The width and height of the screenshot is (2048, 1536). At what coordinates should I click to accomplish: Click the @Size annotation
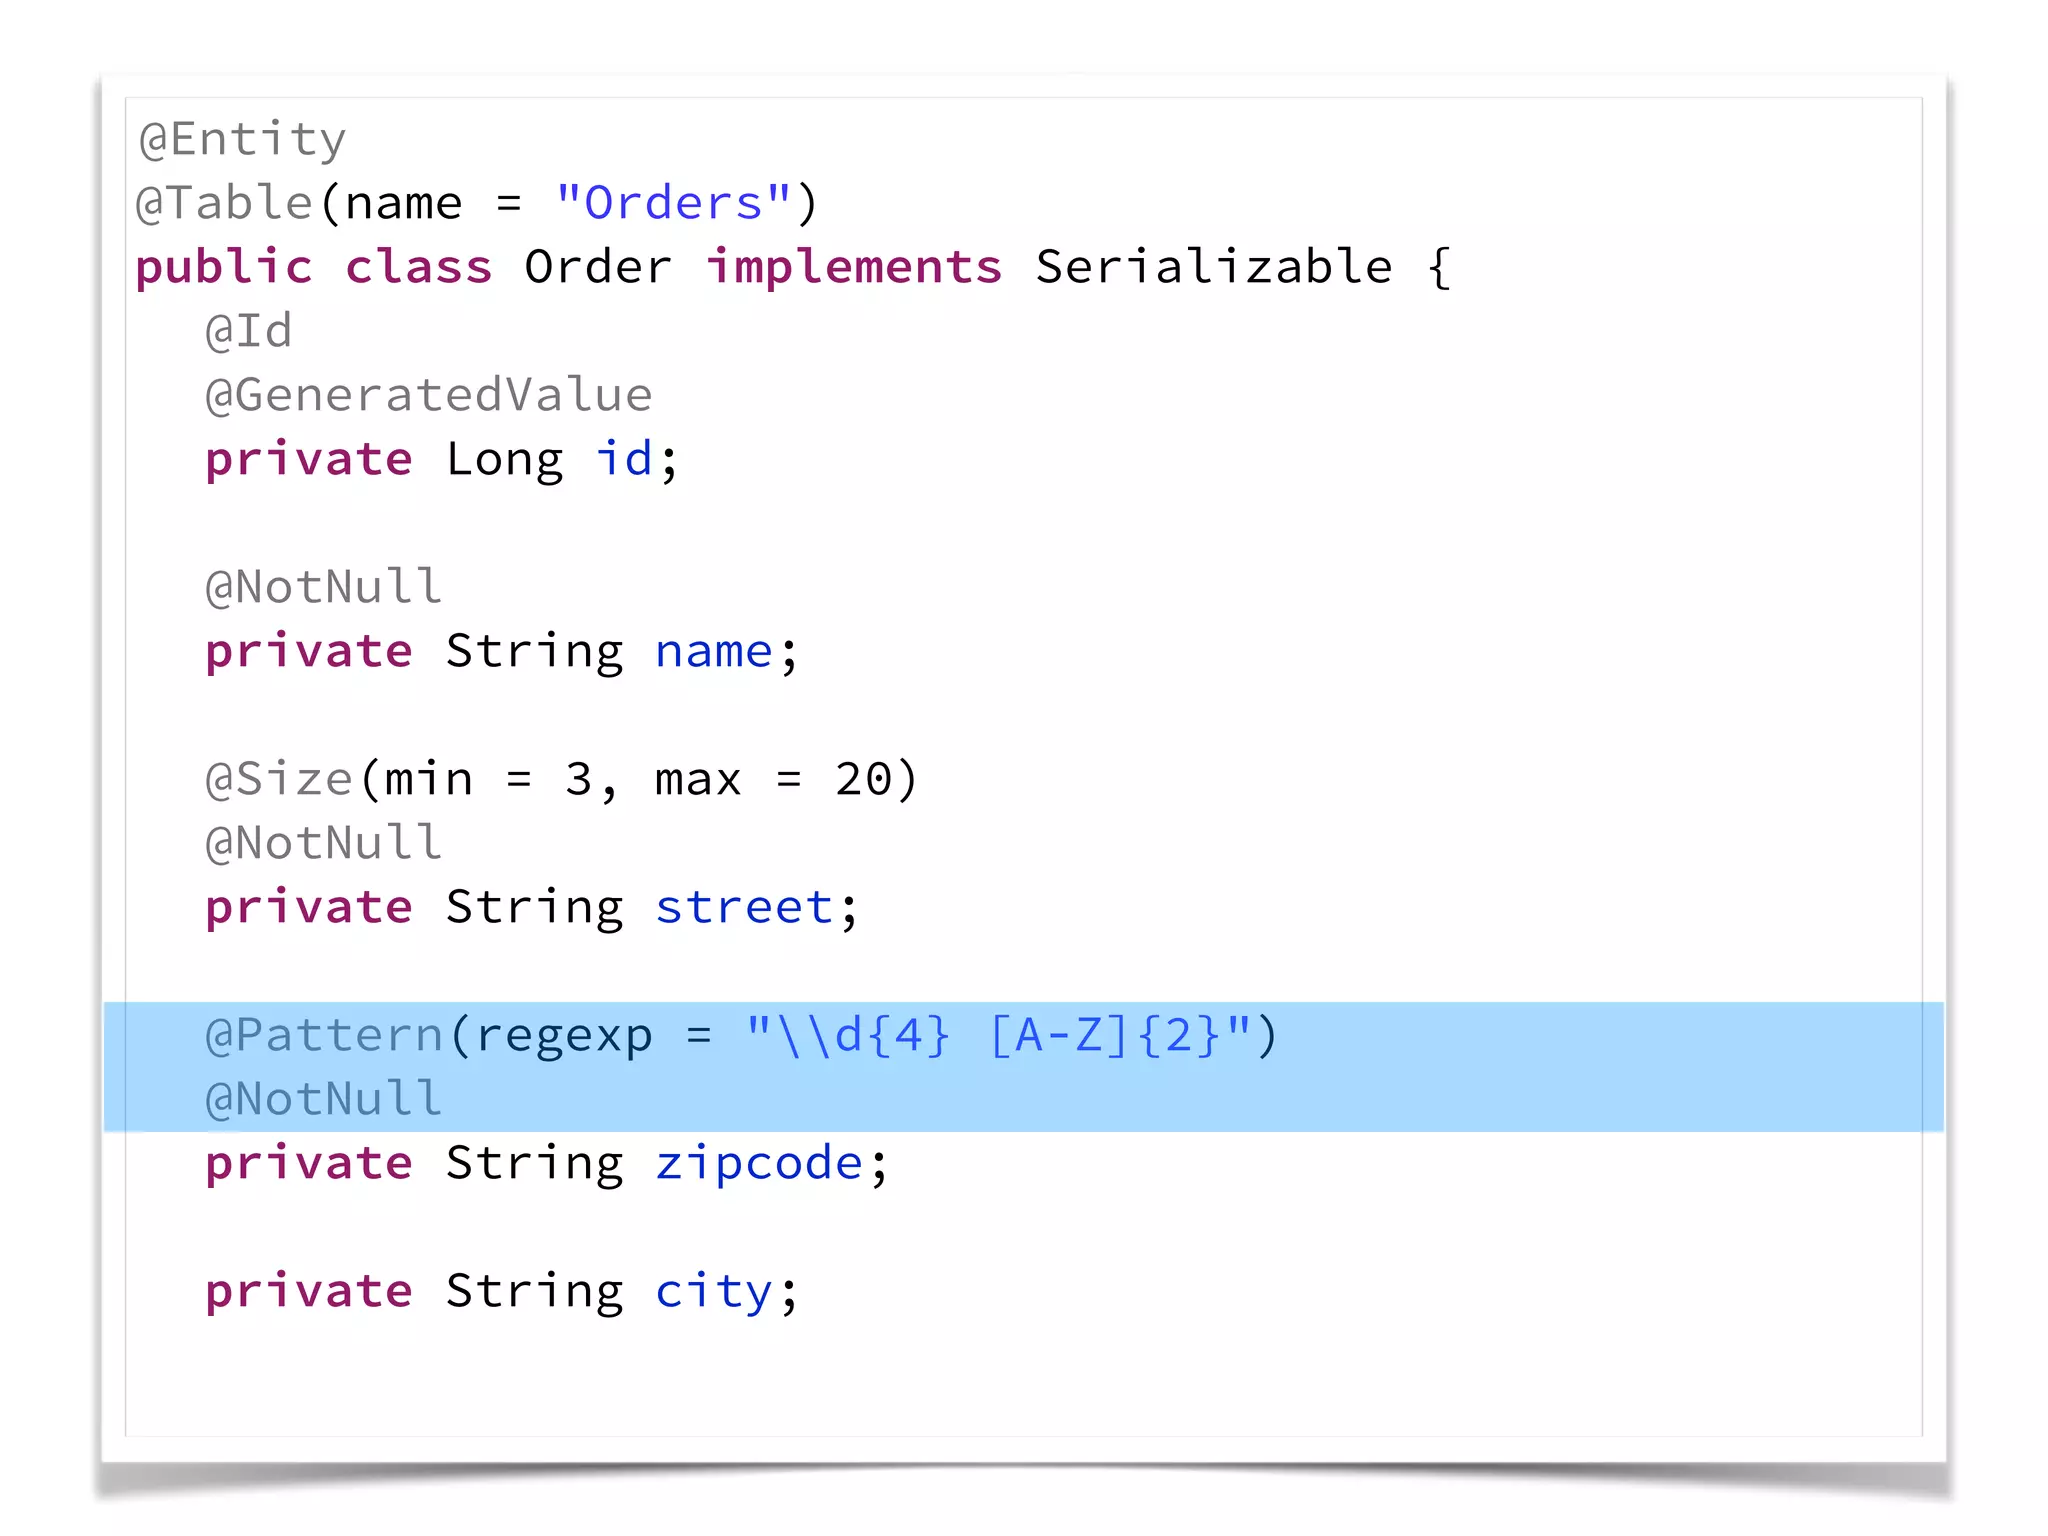[x=279, y=779]
